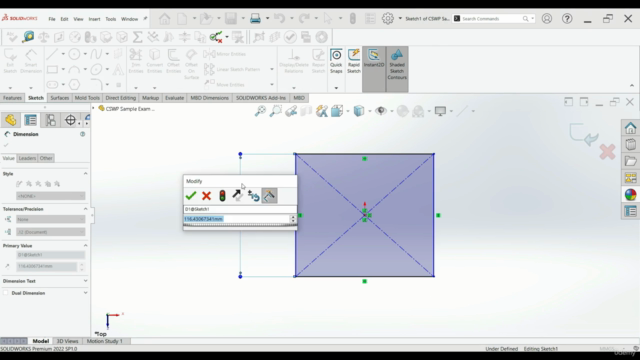640x360 pixels.
Task: Click the View Orientation cube icon
Action: tap(337, 111)
